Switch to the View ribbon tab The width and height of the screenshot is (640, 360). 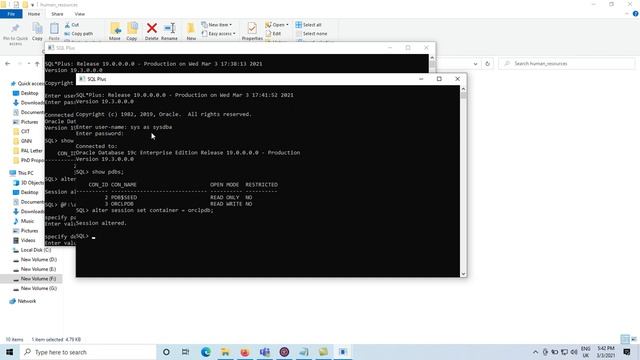[80, 14]
